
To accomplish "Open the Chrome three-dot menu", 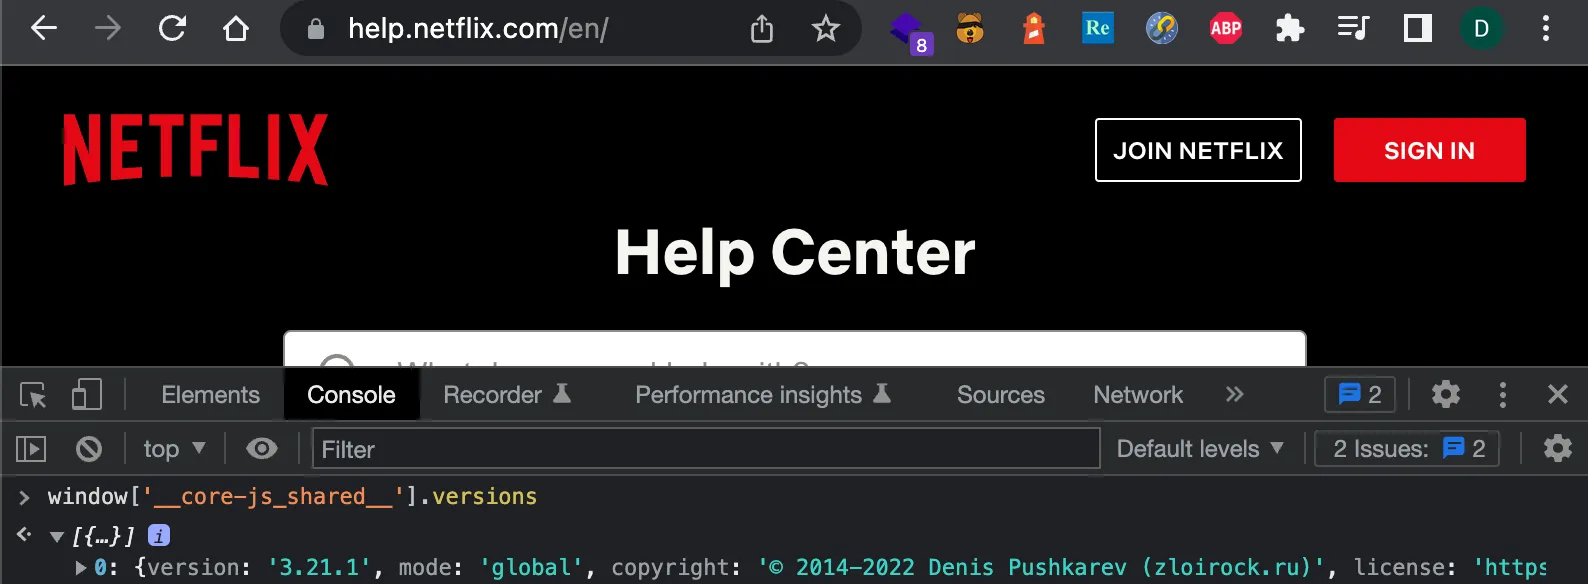I will (1546, 28).
